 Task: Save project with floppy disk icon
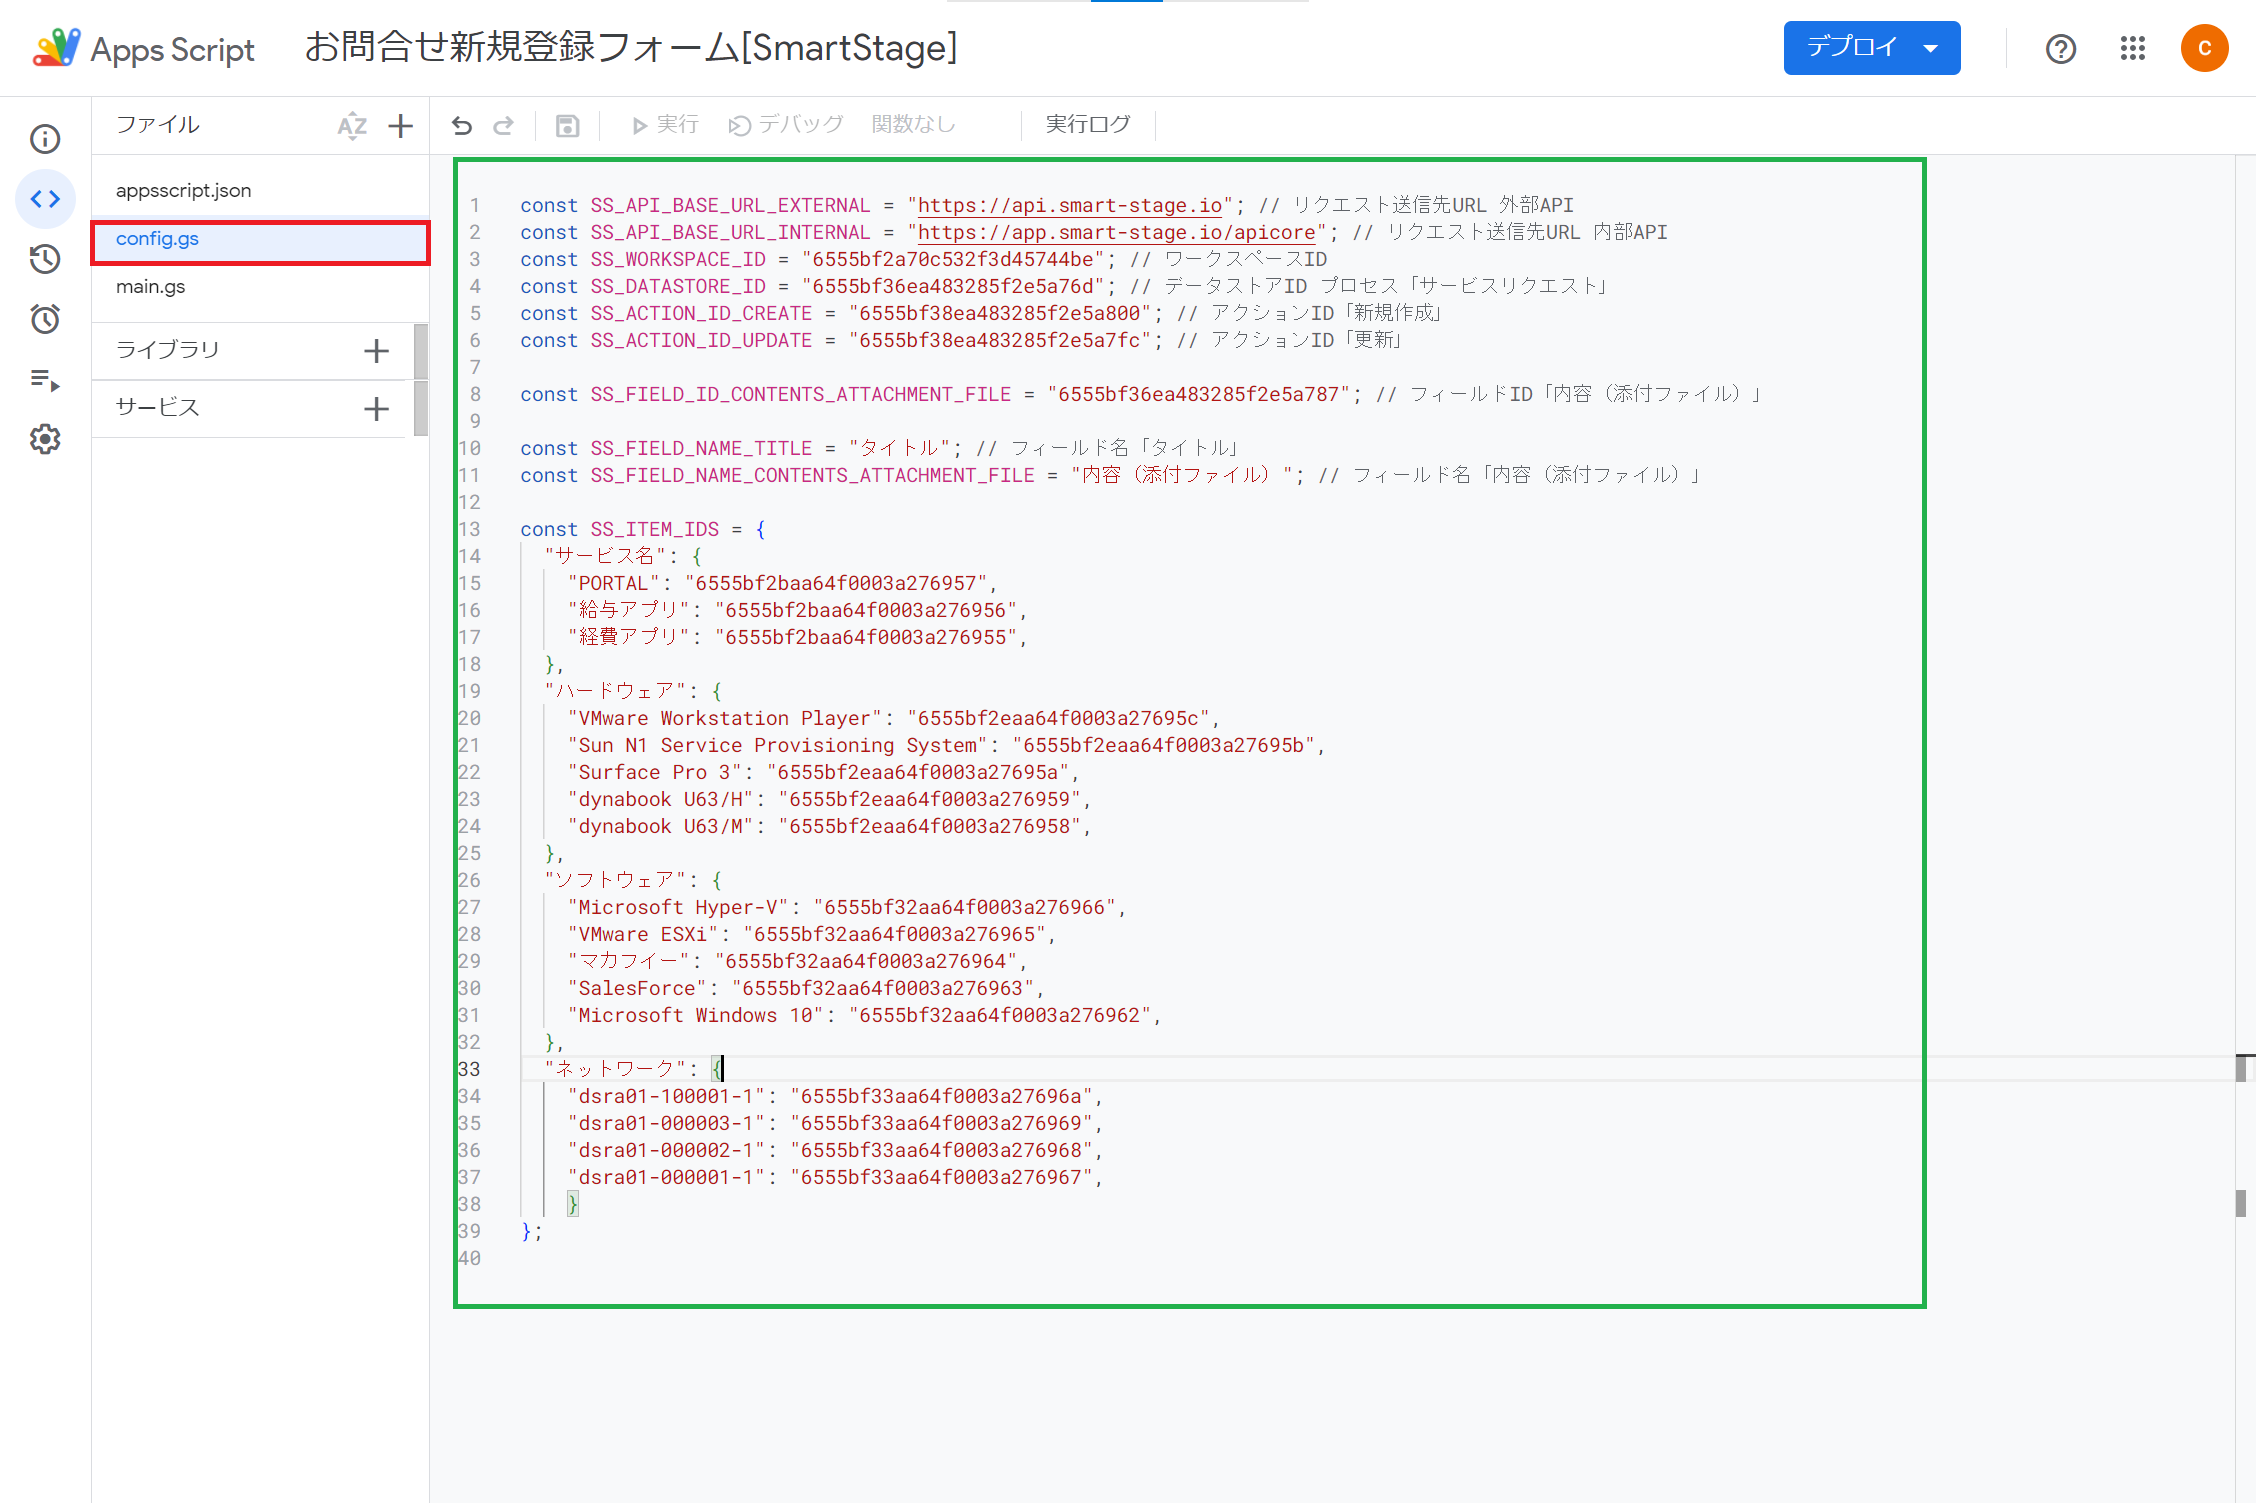(568, 125)
